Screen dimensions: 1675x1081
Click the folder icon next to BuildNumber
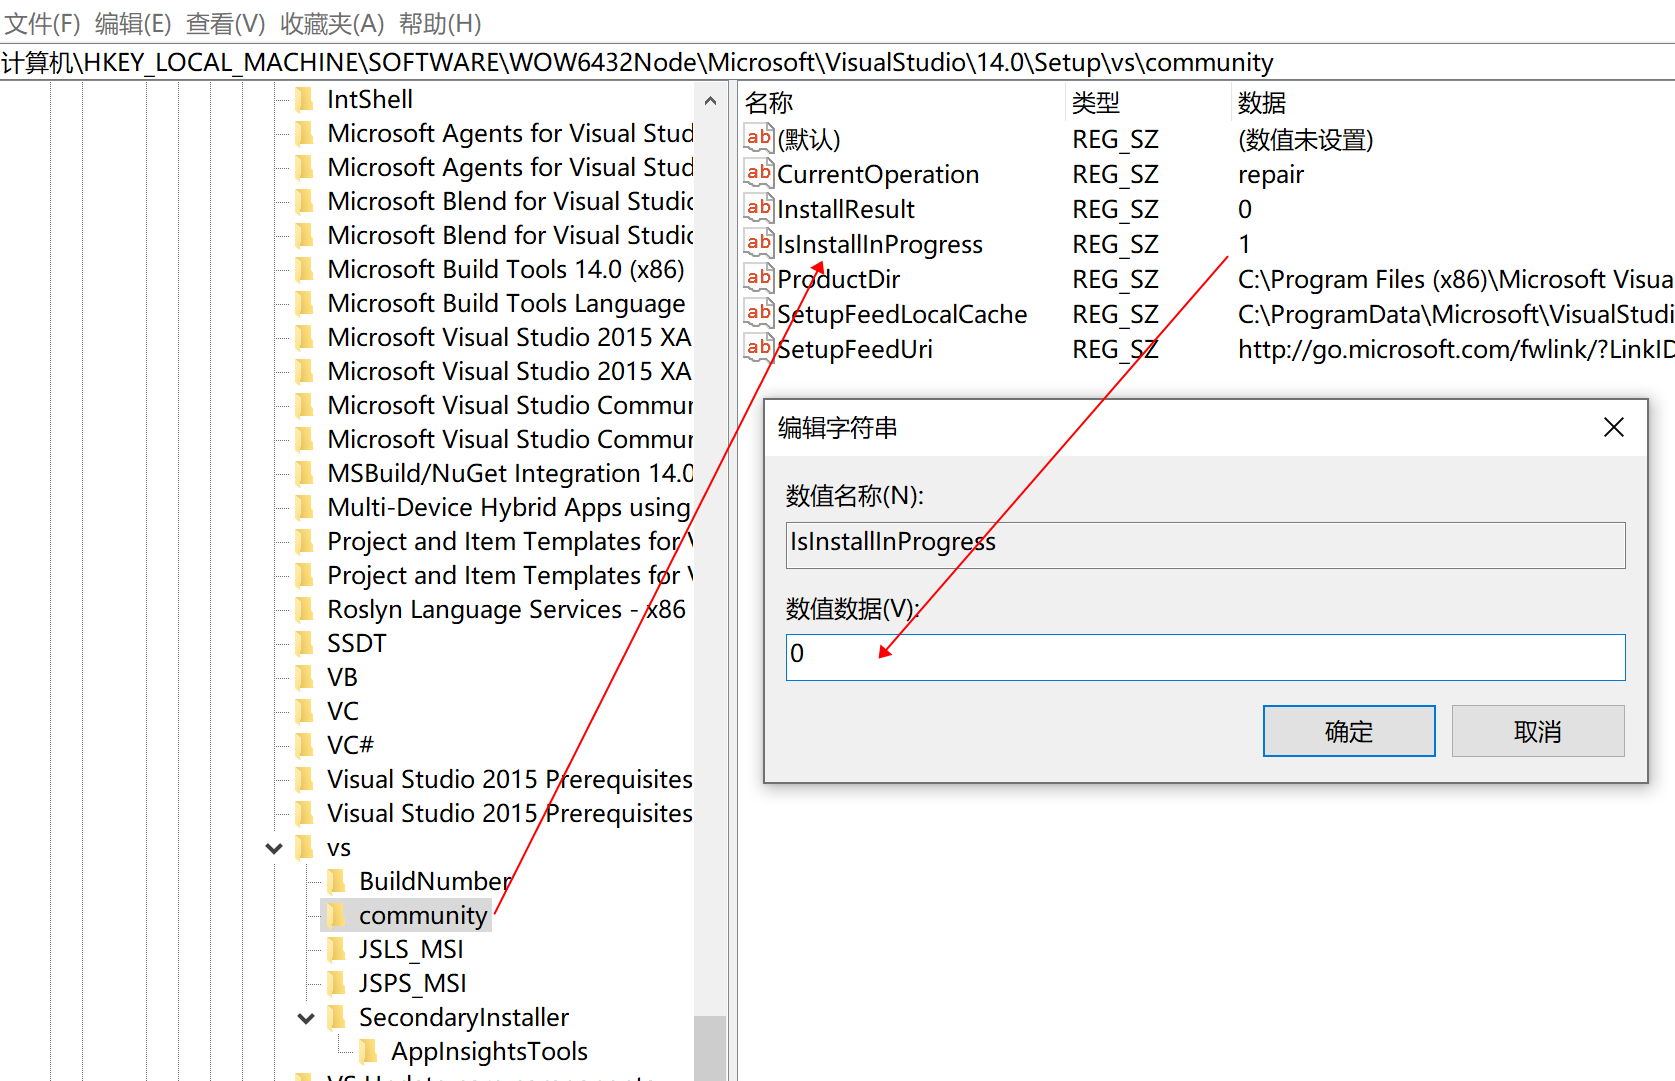(x=337, y=881)
